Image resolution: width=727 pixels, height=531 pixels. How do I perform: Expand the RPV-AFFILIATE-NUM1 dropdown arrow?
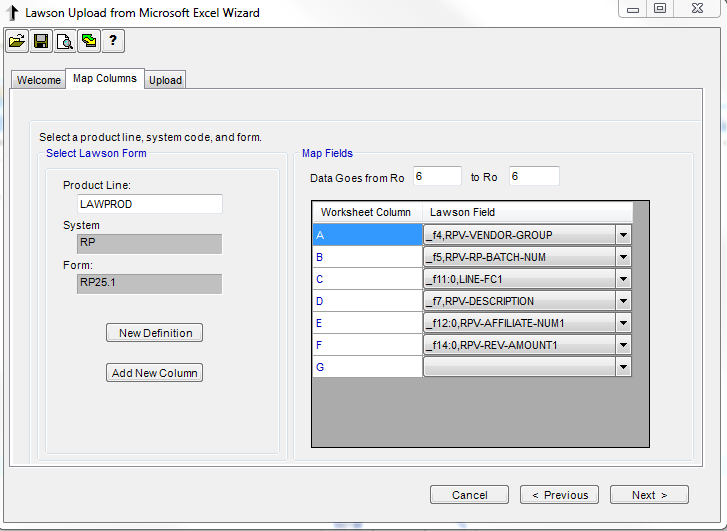click(x=623, y=324)
